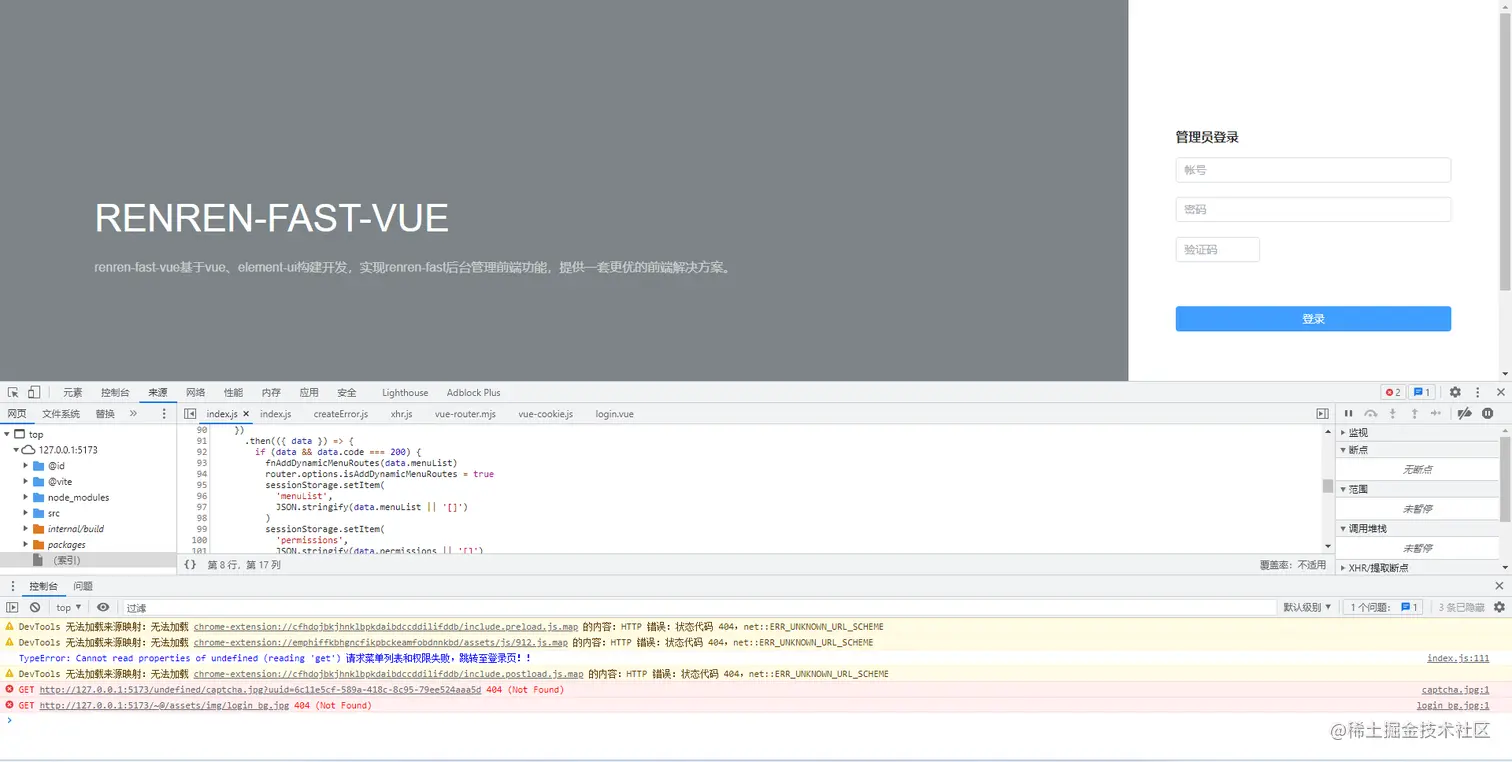Toggle the device toolbar icon

pyautogui.click(x=34, y=393)
